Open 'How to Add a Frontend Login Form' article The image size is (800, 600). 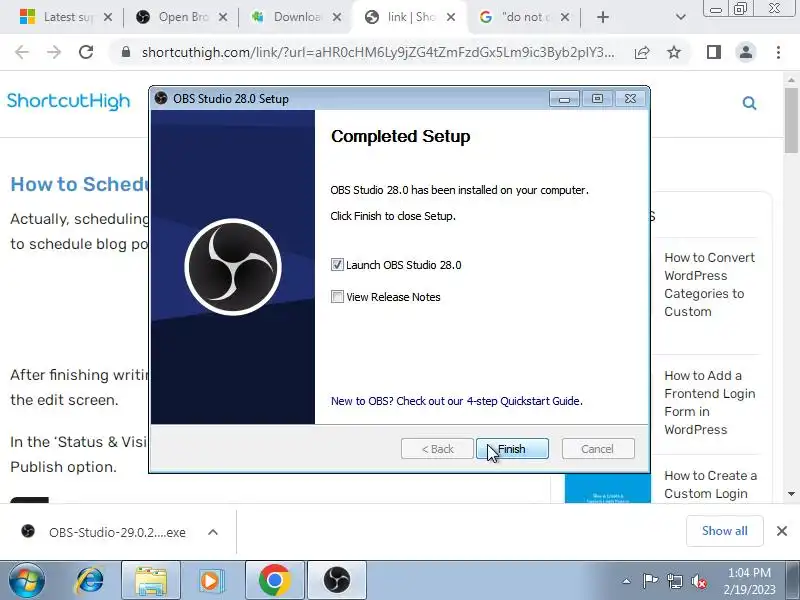(709, 403)
